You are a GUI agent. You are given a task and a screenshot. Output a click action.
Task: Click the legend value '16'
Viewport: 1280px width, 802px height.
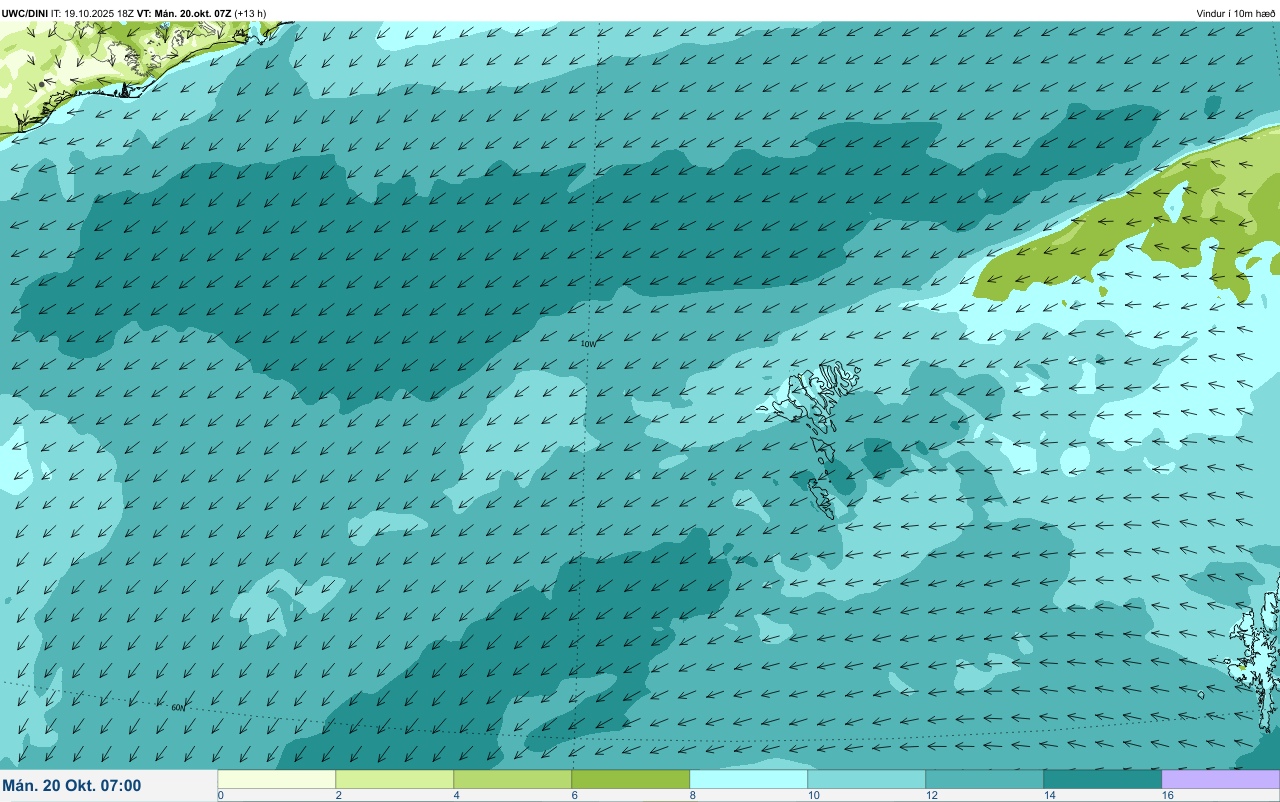pos(1168,795)
